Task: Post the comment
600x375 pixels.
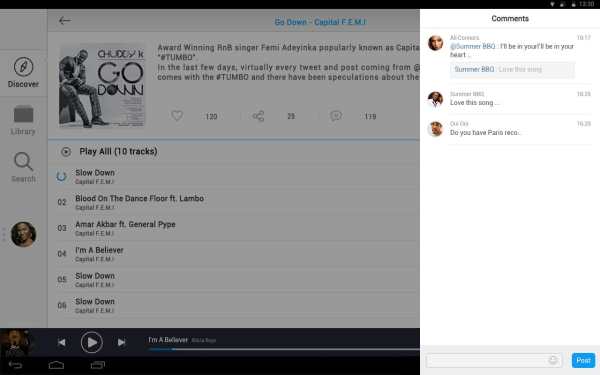Action: tap(583, 360)
